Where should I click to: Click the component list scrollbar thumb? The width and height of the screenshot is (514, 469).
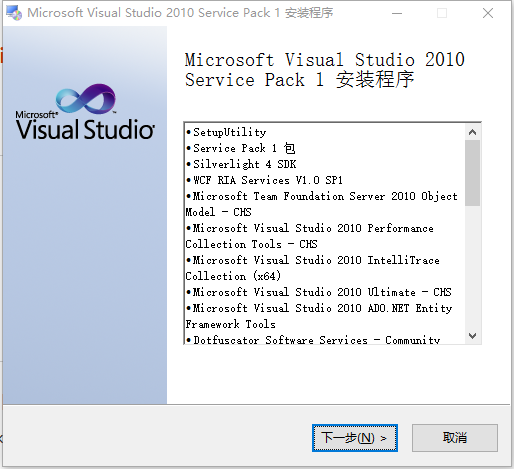472,173
